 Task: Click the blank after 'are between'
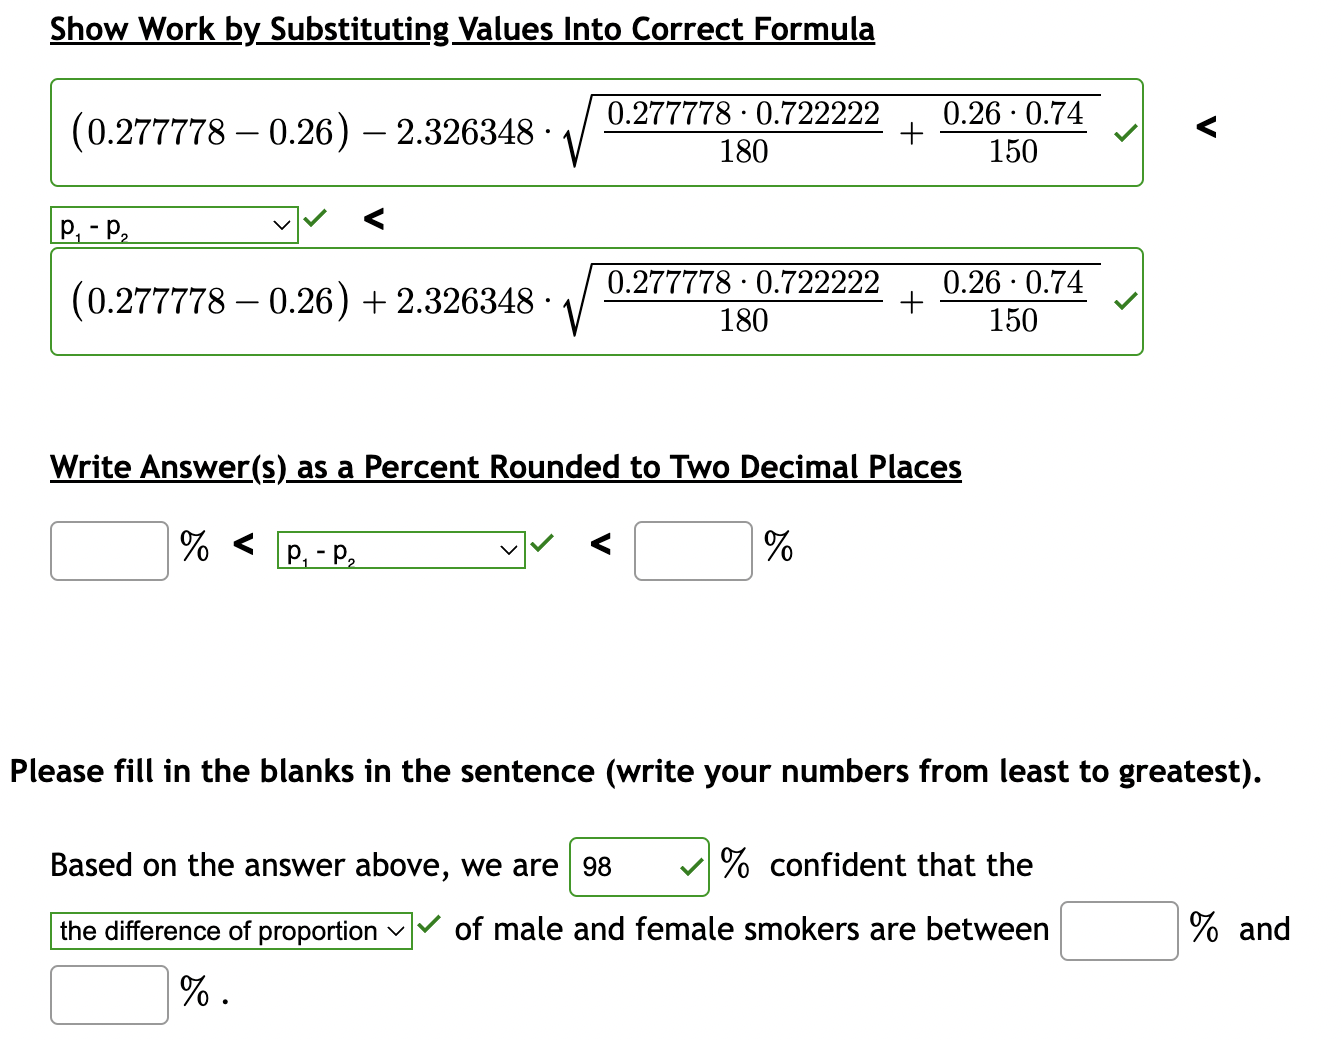[1118, 929]
